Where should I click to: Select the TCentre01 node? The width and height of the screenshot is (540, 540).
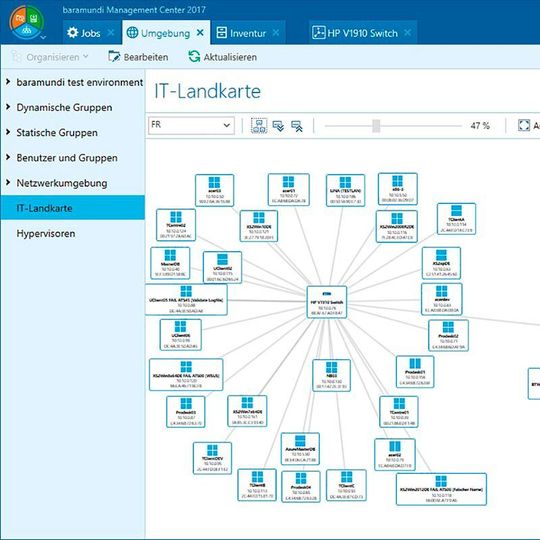pos(399,412)
